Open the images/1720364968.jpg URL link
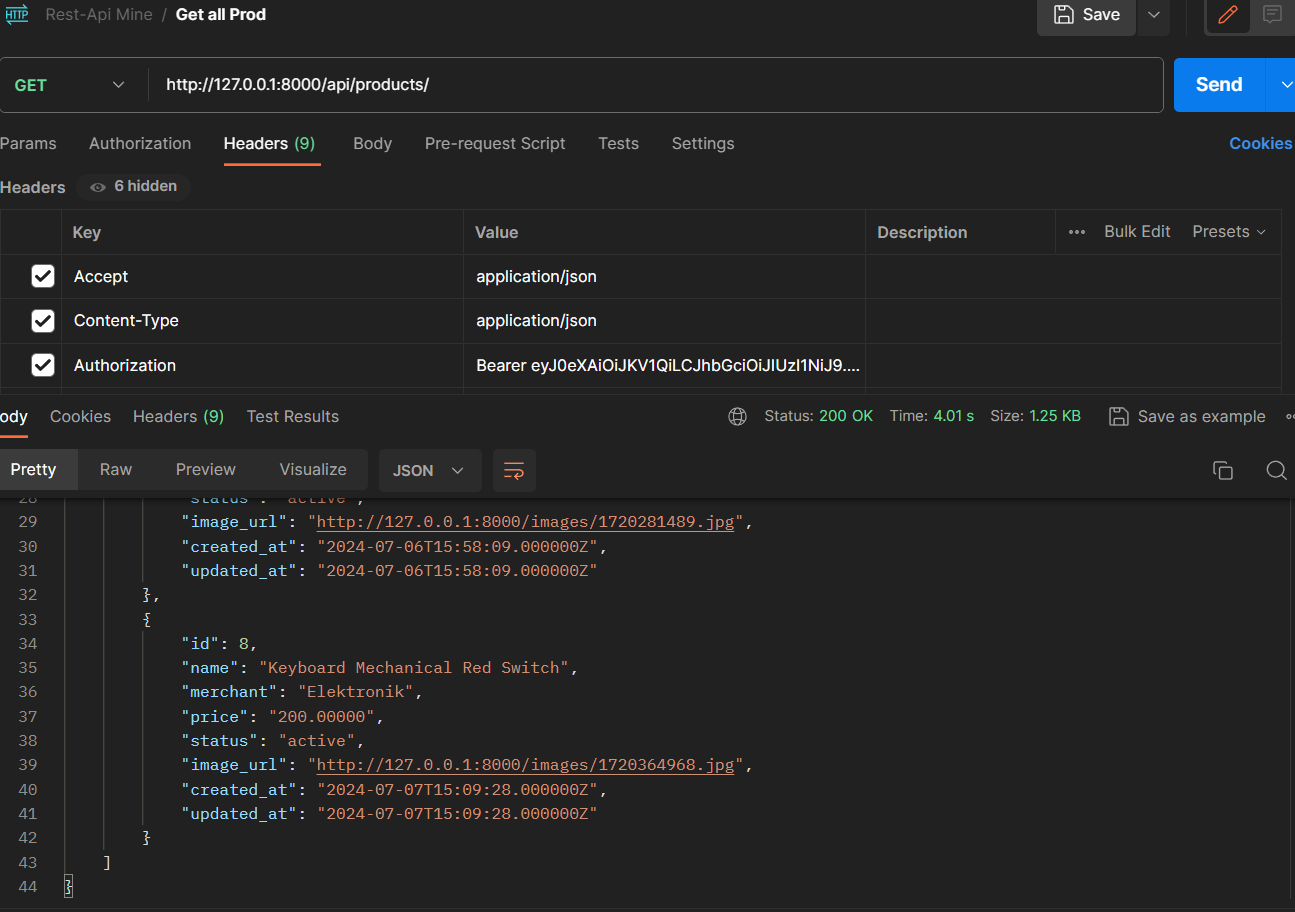Image resolution: width=1295 pixels, height=912 pixels. point(525,765)
